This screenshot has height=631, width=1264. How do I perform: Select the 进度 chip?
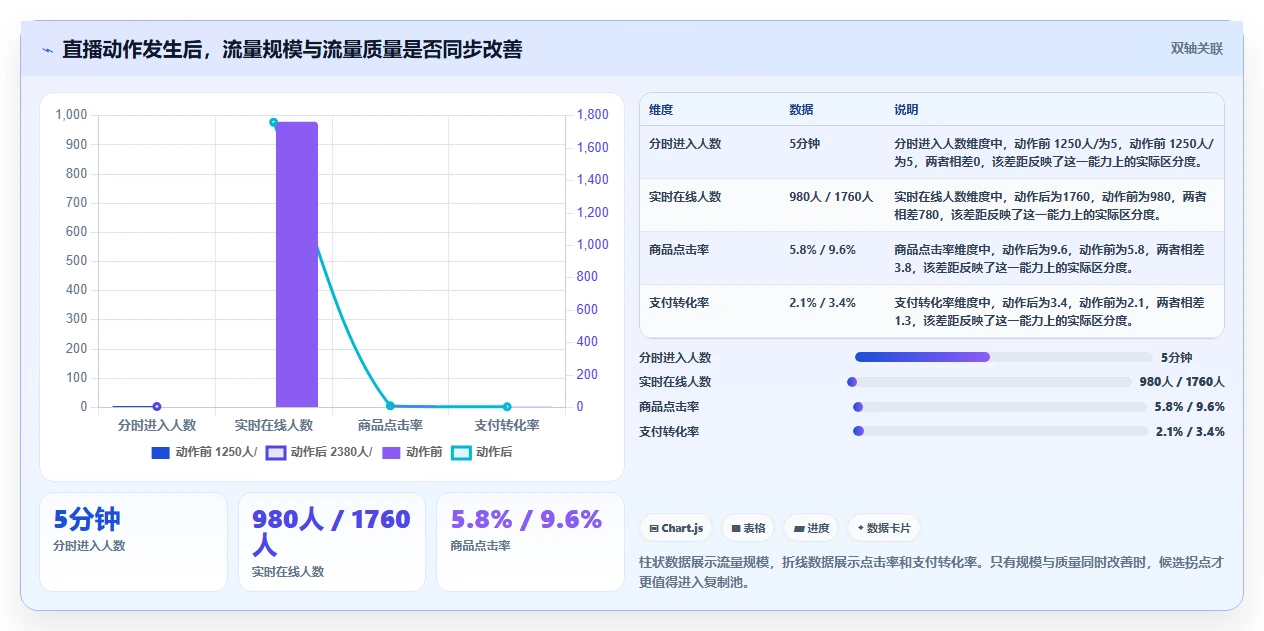(x=811, y=528)
